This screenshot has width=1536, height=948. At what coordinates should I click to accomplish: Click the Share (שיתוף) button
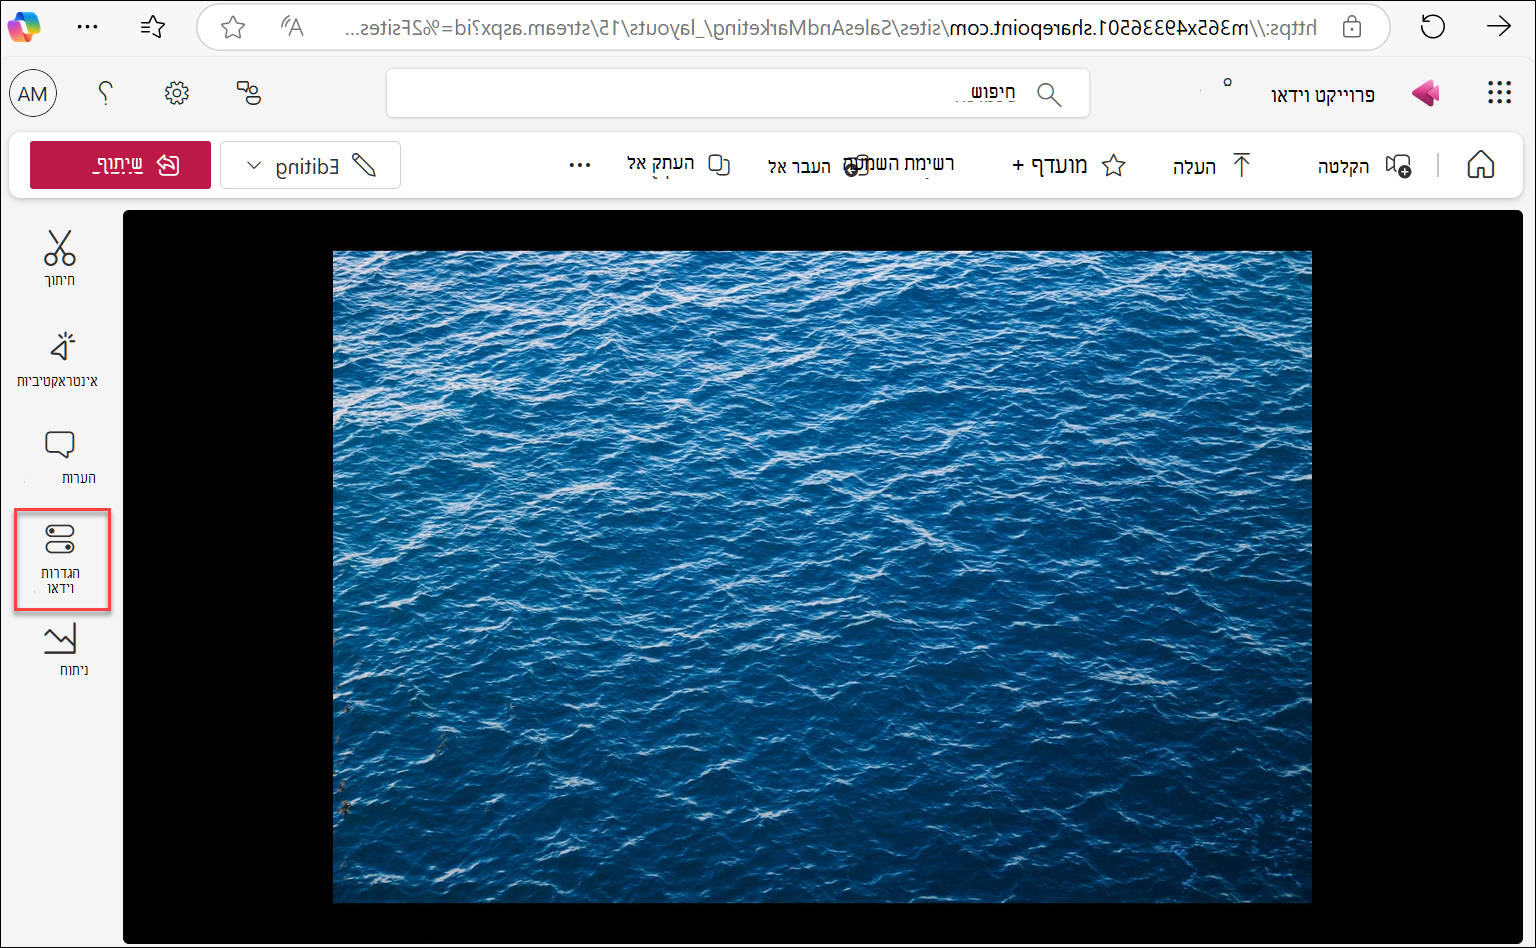(x=120, y=165)
